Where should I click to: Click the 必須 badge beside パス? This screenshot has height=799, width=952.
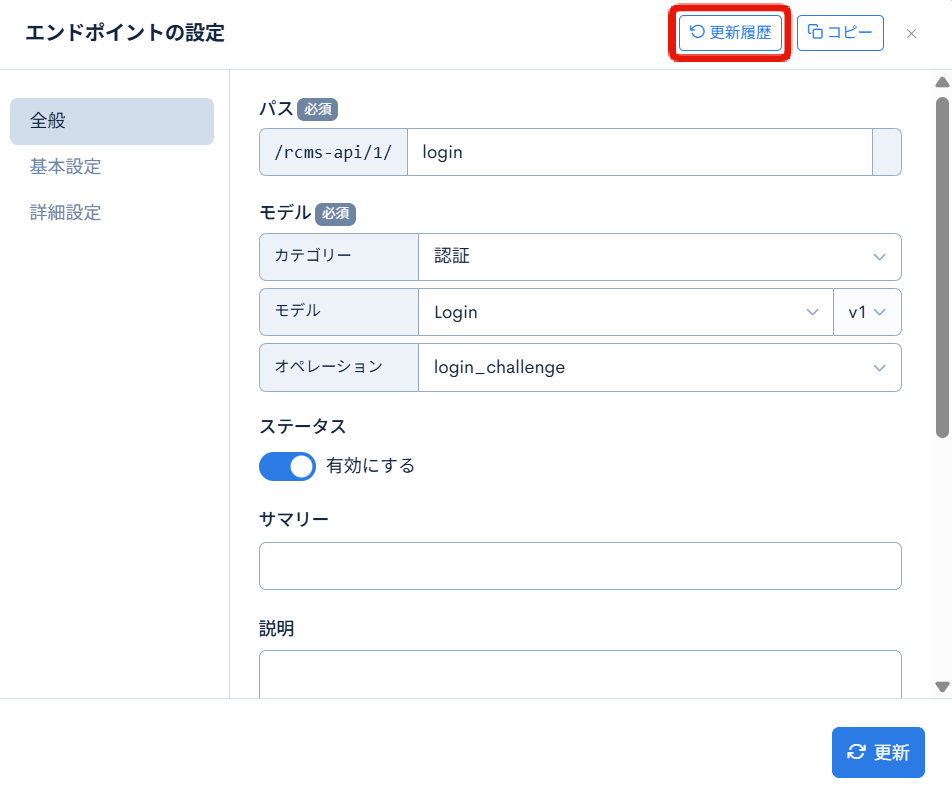317,109
